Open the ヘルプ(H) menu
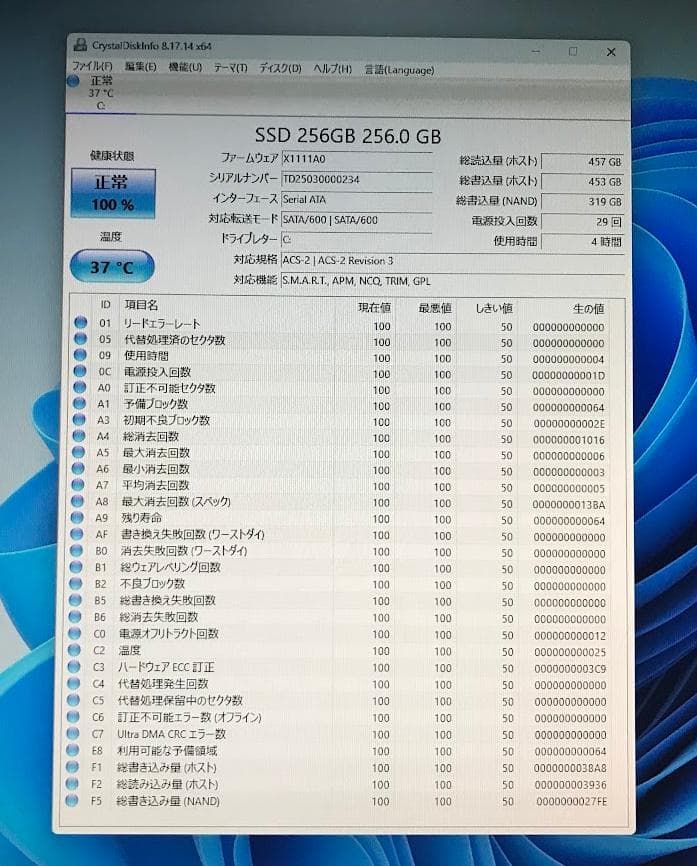 tap(332, 69)
